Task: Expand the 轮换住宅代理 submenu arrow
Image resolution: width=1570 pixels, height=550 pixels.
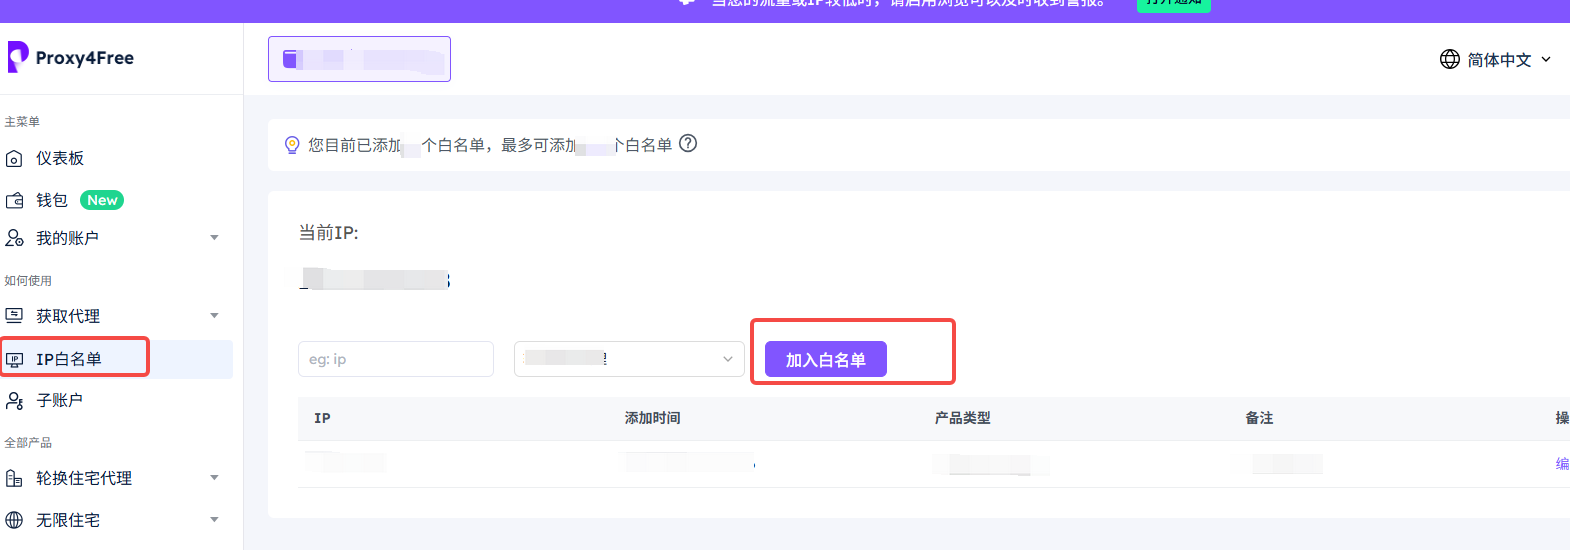Action: click(214, 478)
